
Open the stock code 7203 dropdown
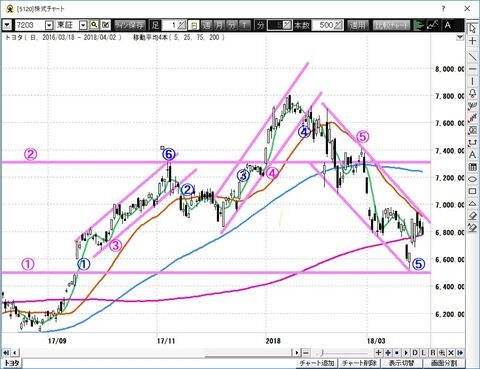[49, 25]
